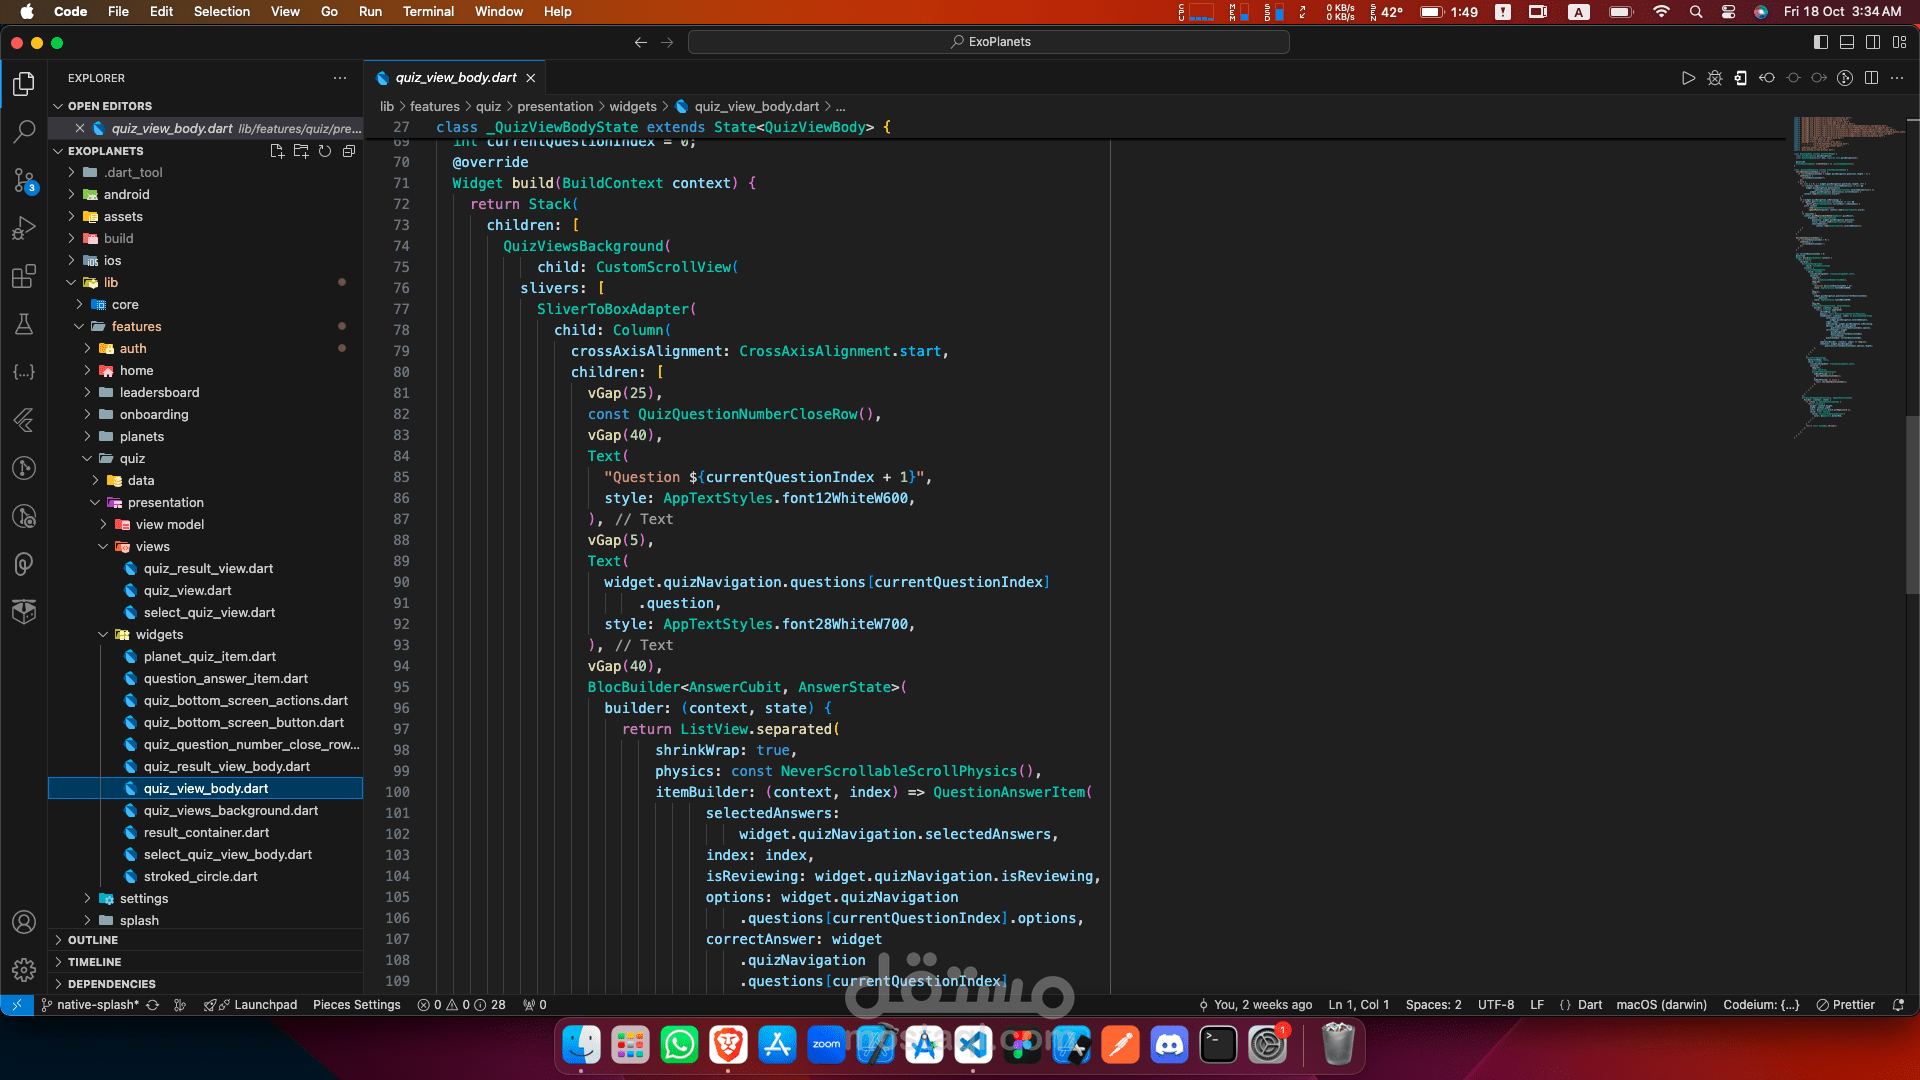
Task: Open the Search view in activity bar
Action: tap(24, 131)
